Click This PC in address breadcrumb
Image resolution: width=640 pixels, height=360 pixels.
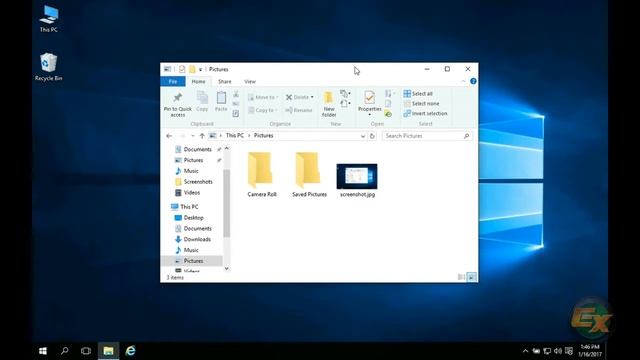pos(235,136)
